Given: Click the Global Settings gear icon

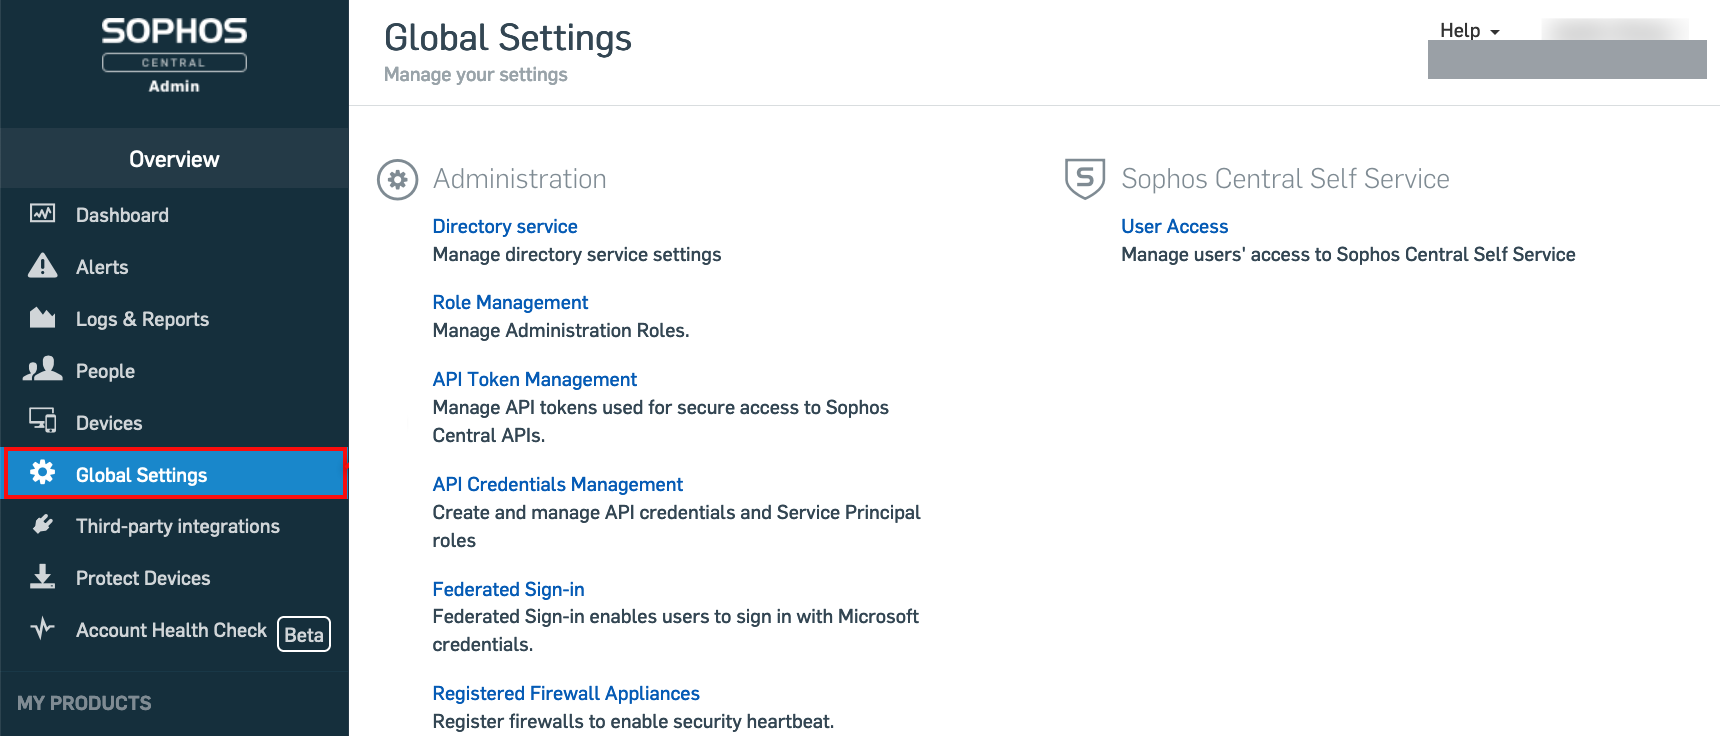Looking at the screenshot, I should 42,472.
